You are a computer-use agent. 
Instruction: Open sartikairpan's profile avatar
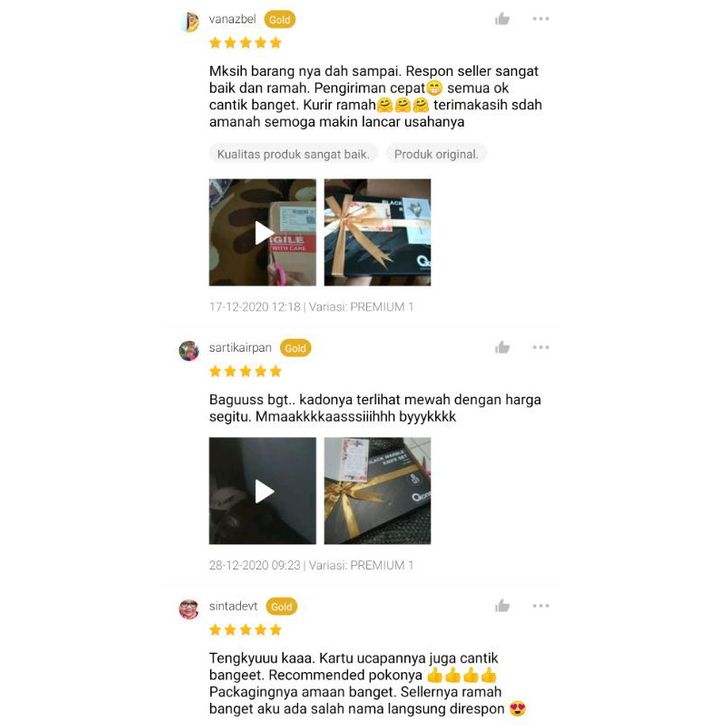[189, 350]
